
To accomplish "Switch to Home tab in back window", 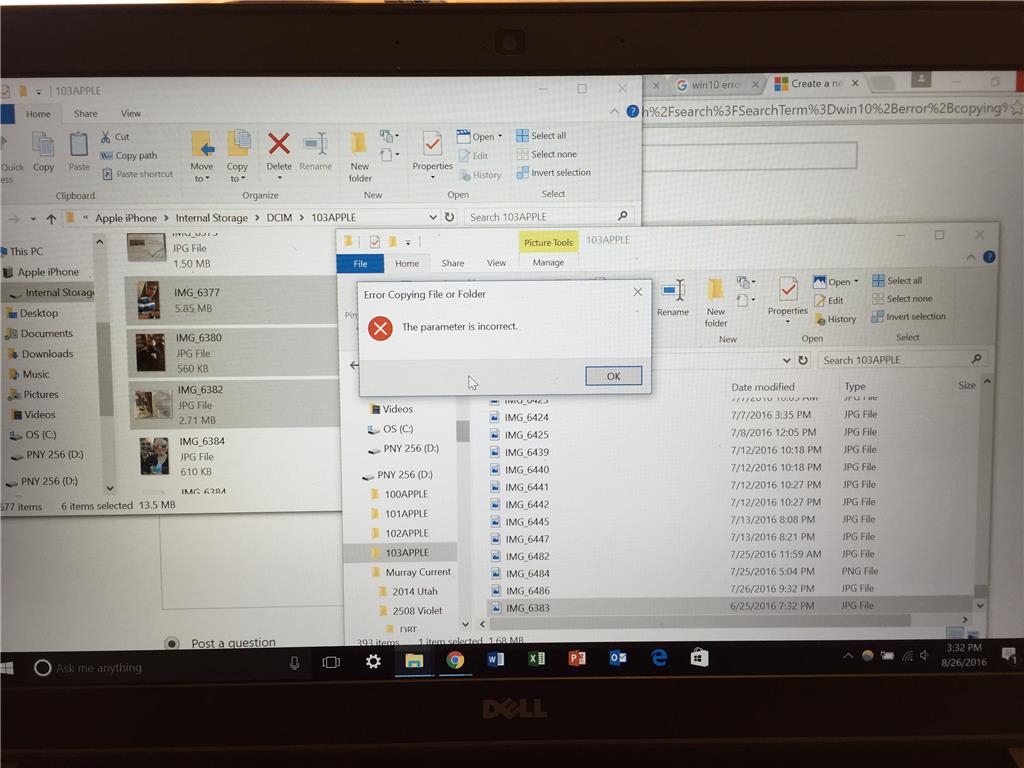I will click(x=38, y=114).
